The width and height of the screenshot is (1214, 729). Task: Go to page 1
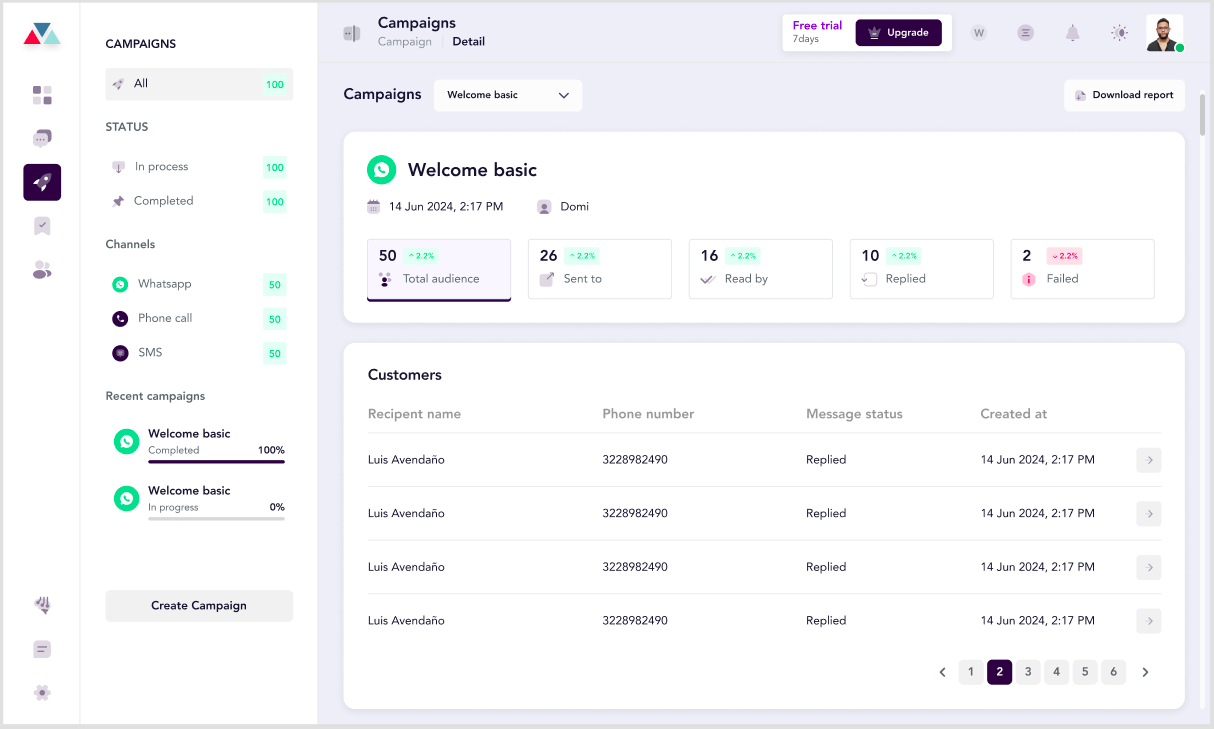[971, 672]
